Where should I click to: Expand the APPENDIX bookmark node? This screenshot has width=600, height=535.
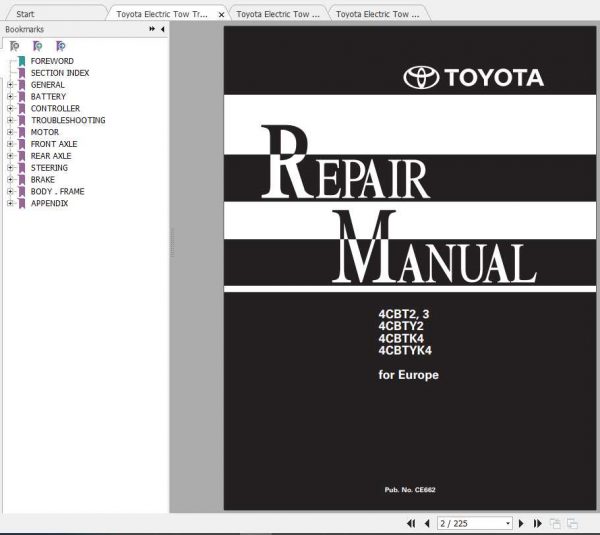coord(10,203)
